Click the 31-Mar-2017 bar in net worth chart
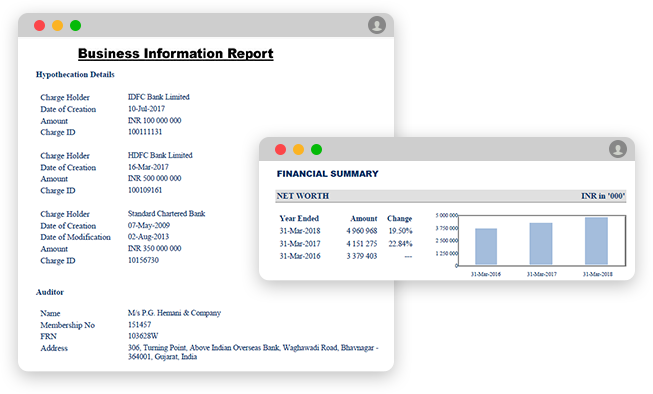The height and width of the screenshot is (394, 653). pos(541,244)
